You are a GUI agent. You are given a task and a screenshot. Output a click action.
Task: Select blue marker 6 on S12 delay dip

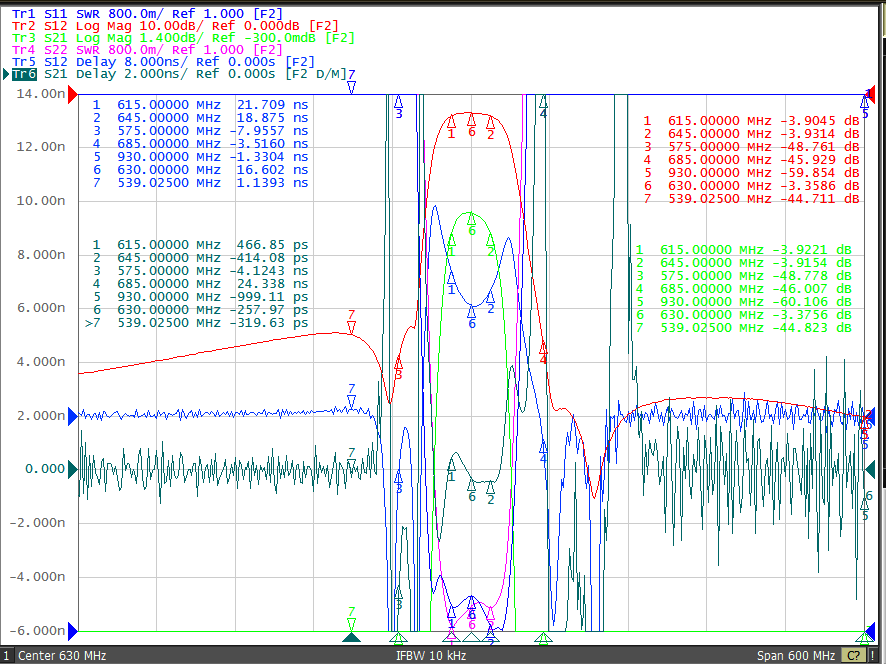coord(471,311)
